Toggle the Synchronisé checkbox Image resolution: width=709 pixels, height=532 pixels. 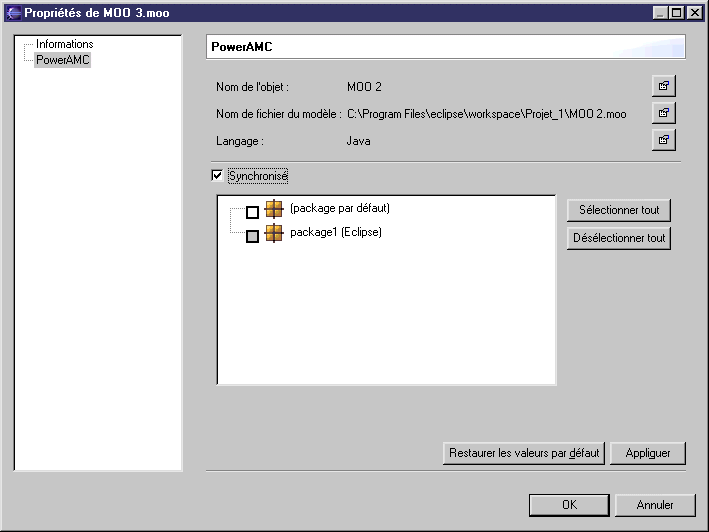tap(217, 176)
